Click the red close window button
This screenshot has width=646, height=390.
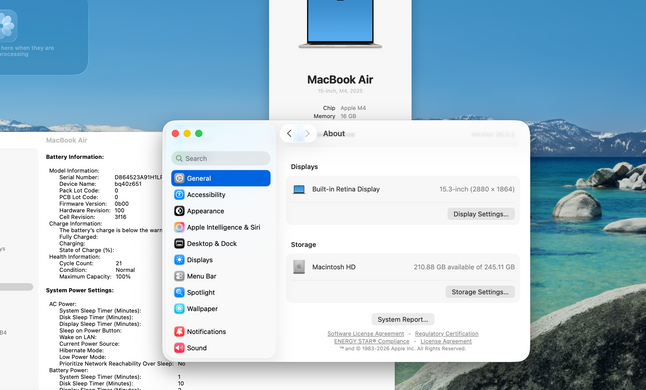pos(175,133)
